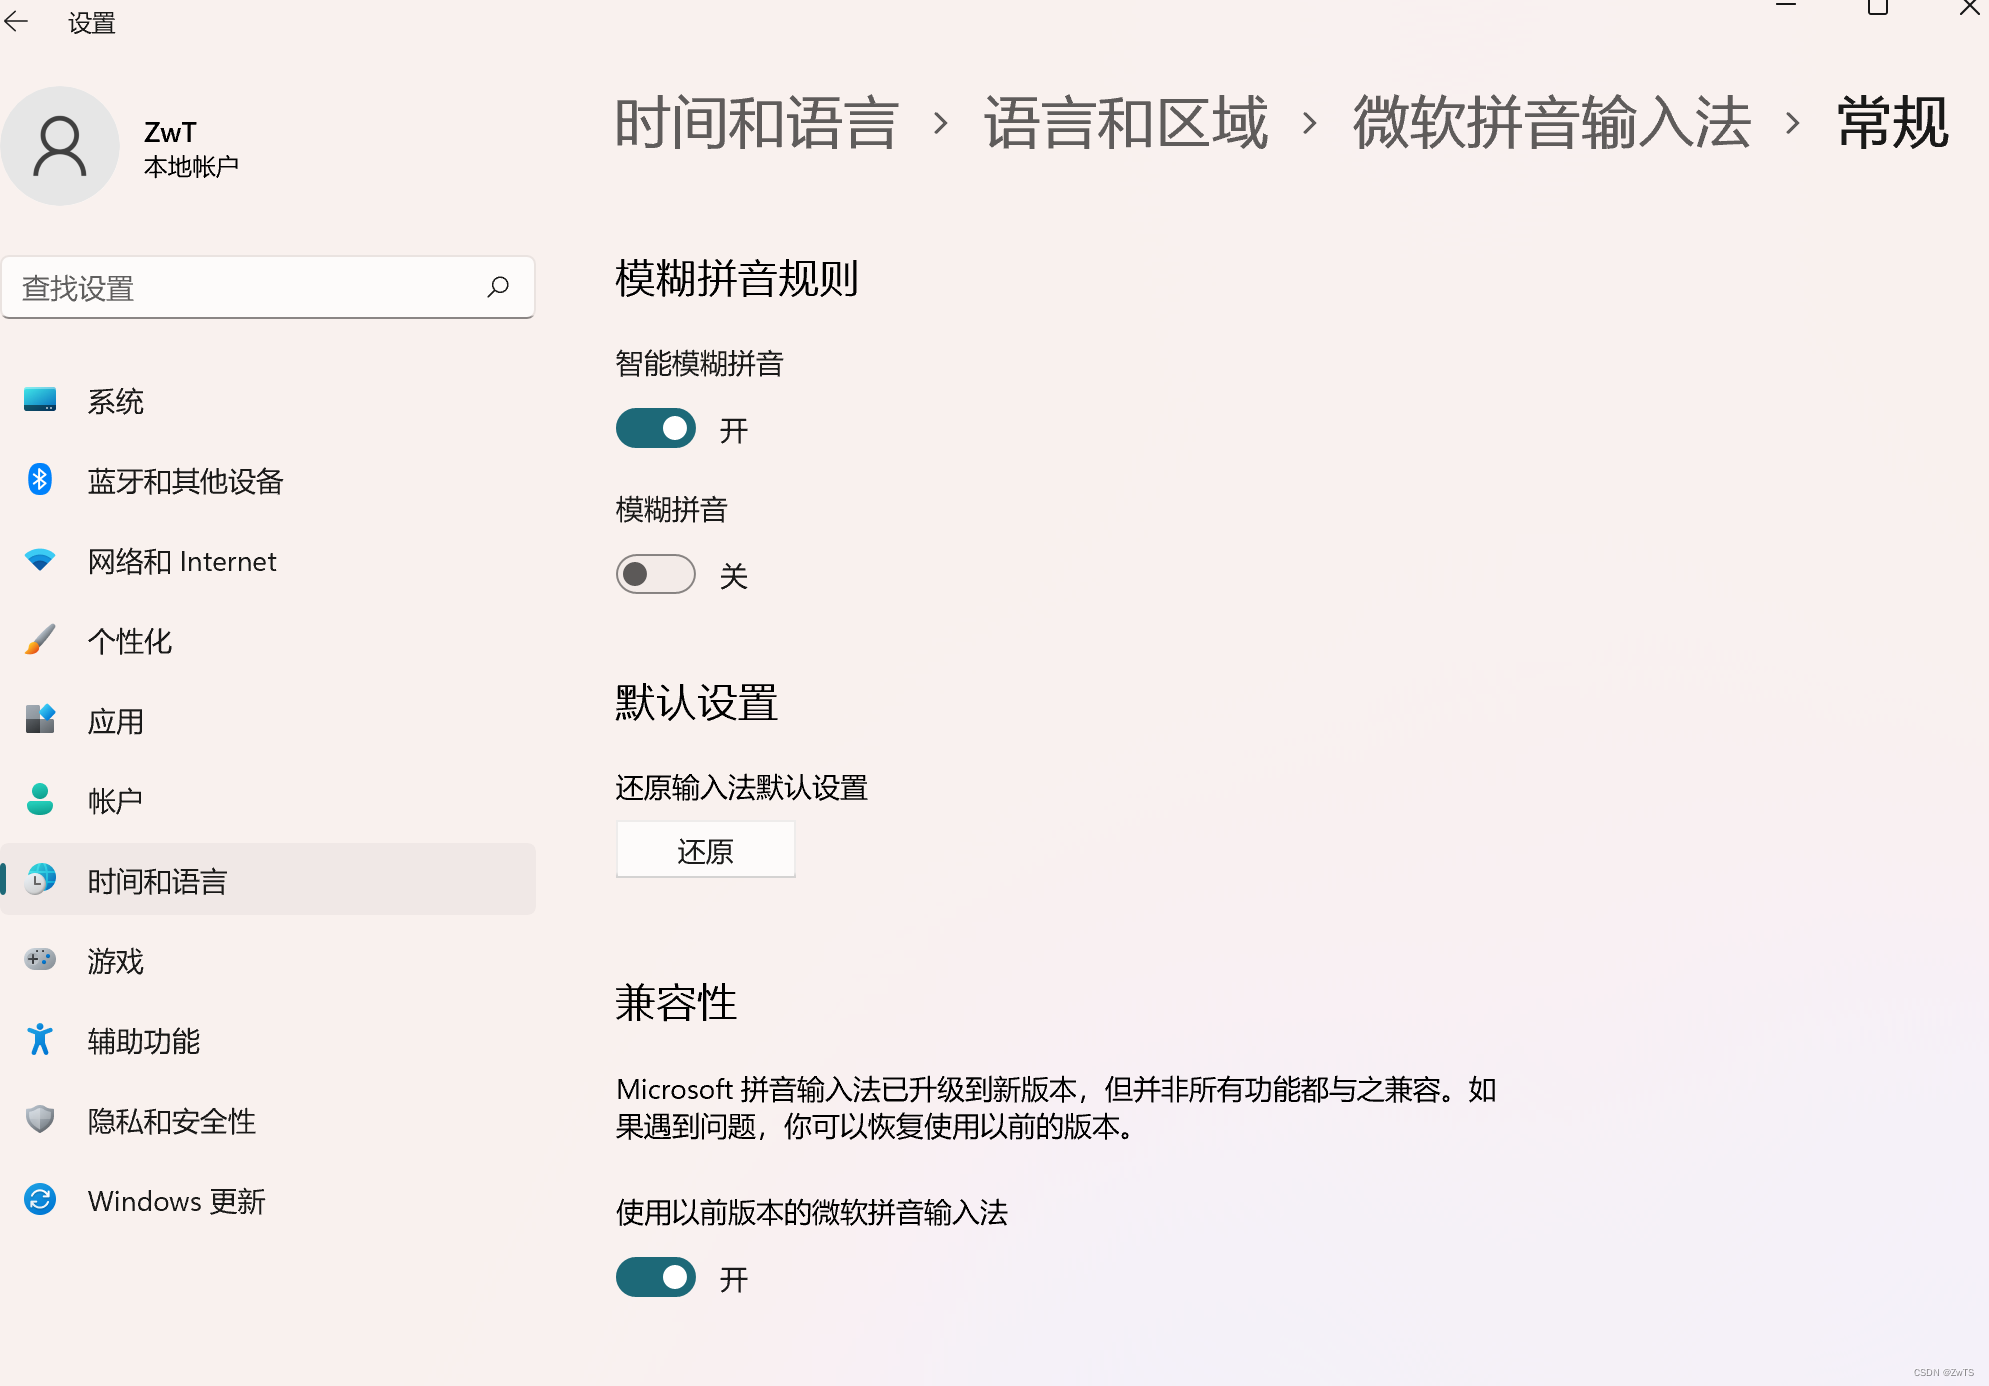Open the Bluetooth (蓝牙和其他设备) icon
The width and height of the screenshot is (1989, 1386).
(x=40, y=480)
